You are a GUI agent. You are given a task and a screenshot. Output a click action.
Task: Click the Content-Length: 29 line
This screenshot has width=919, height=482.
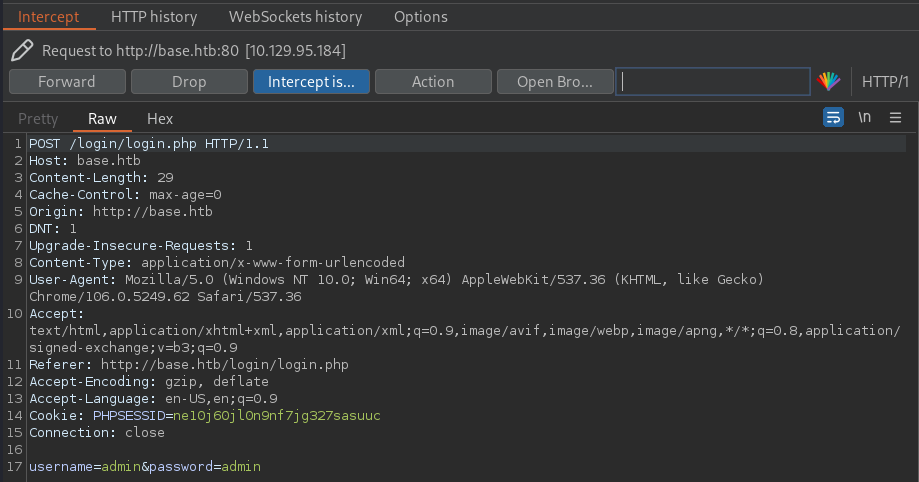[x=101, y=178]
